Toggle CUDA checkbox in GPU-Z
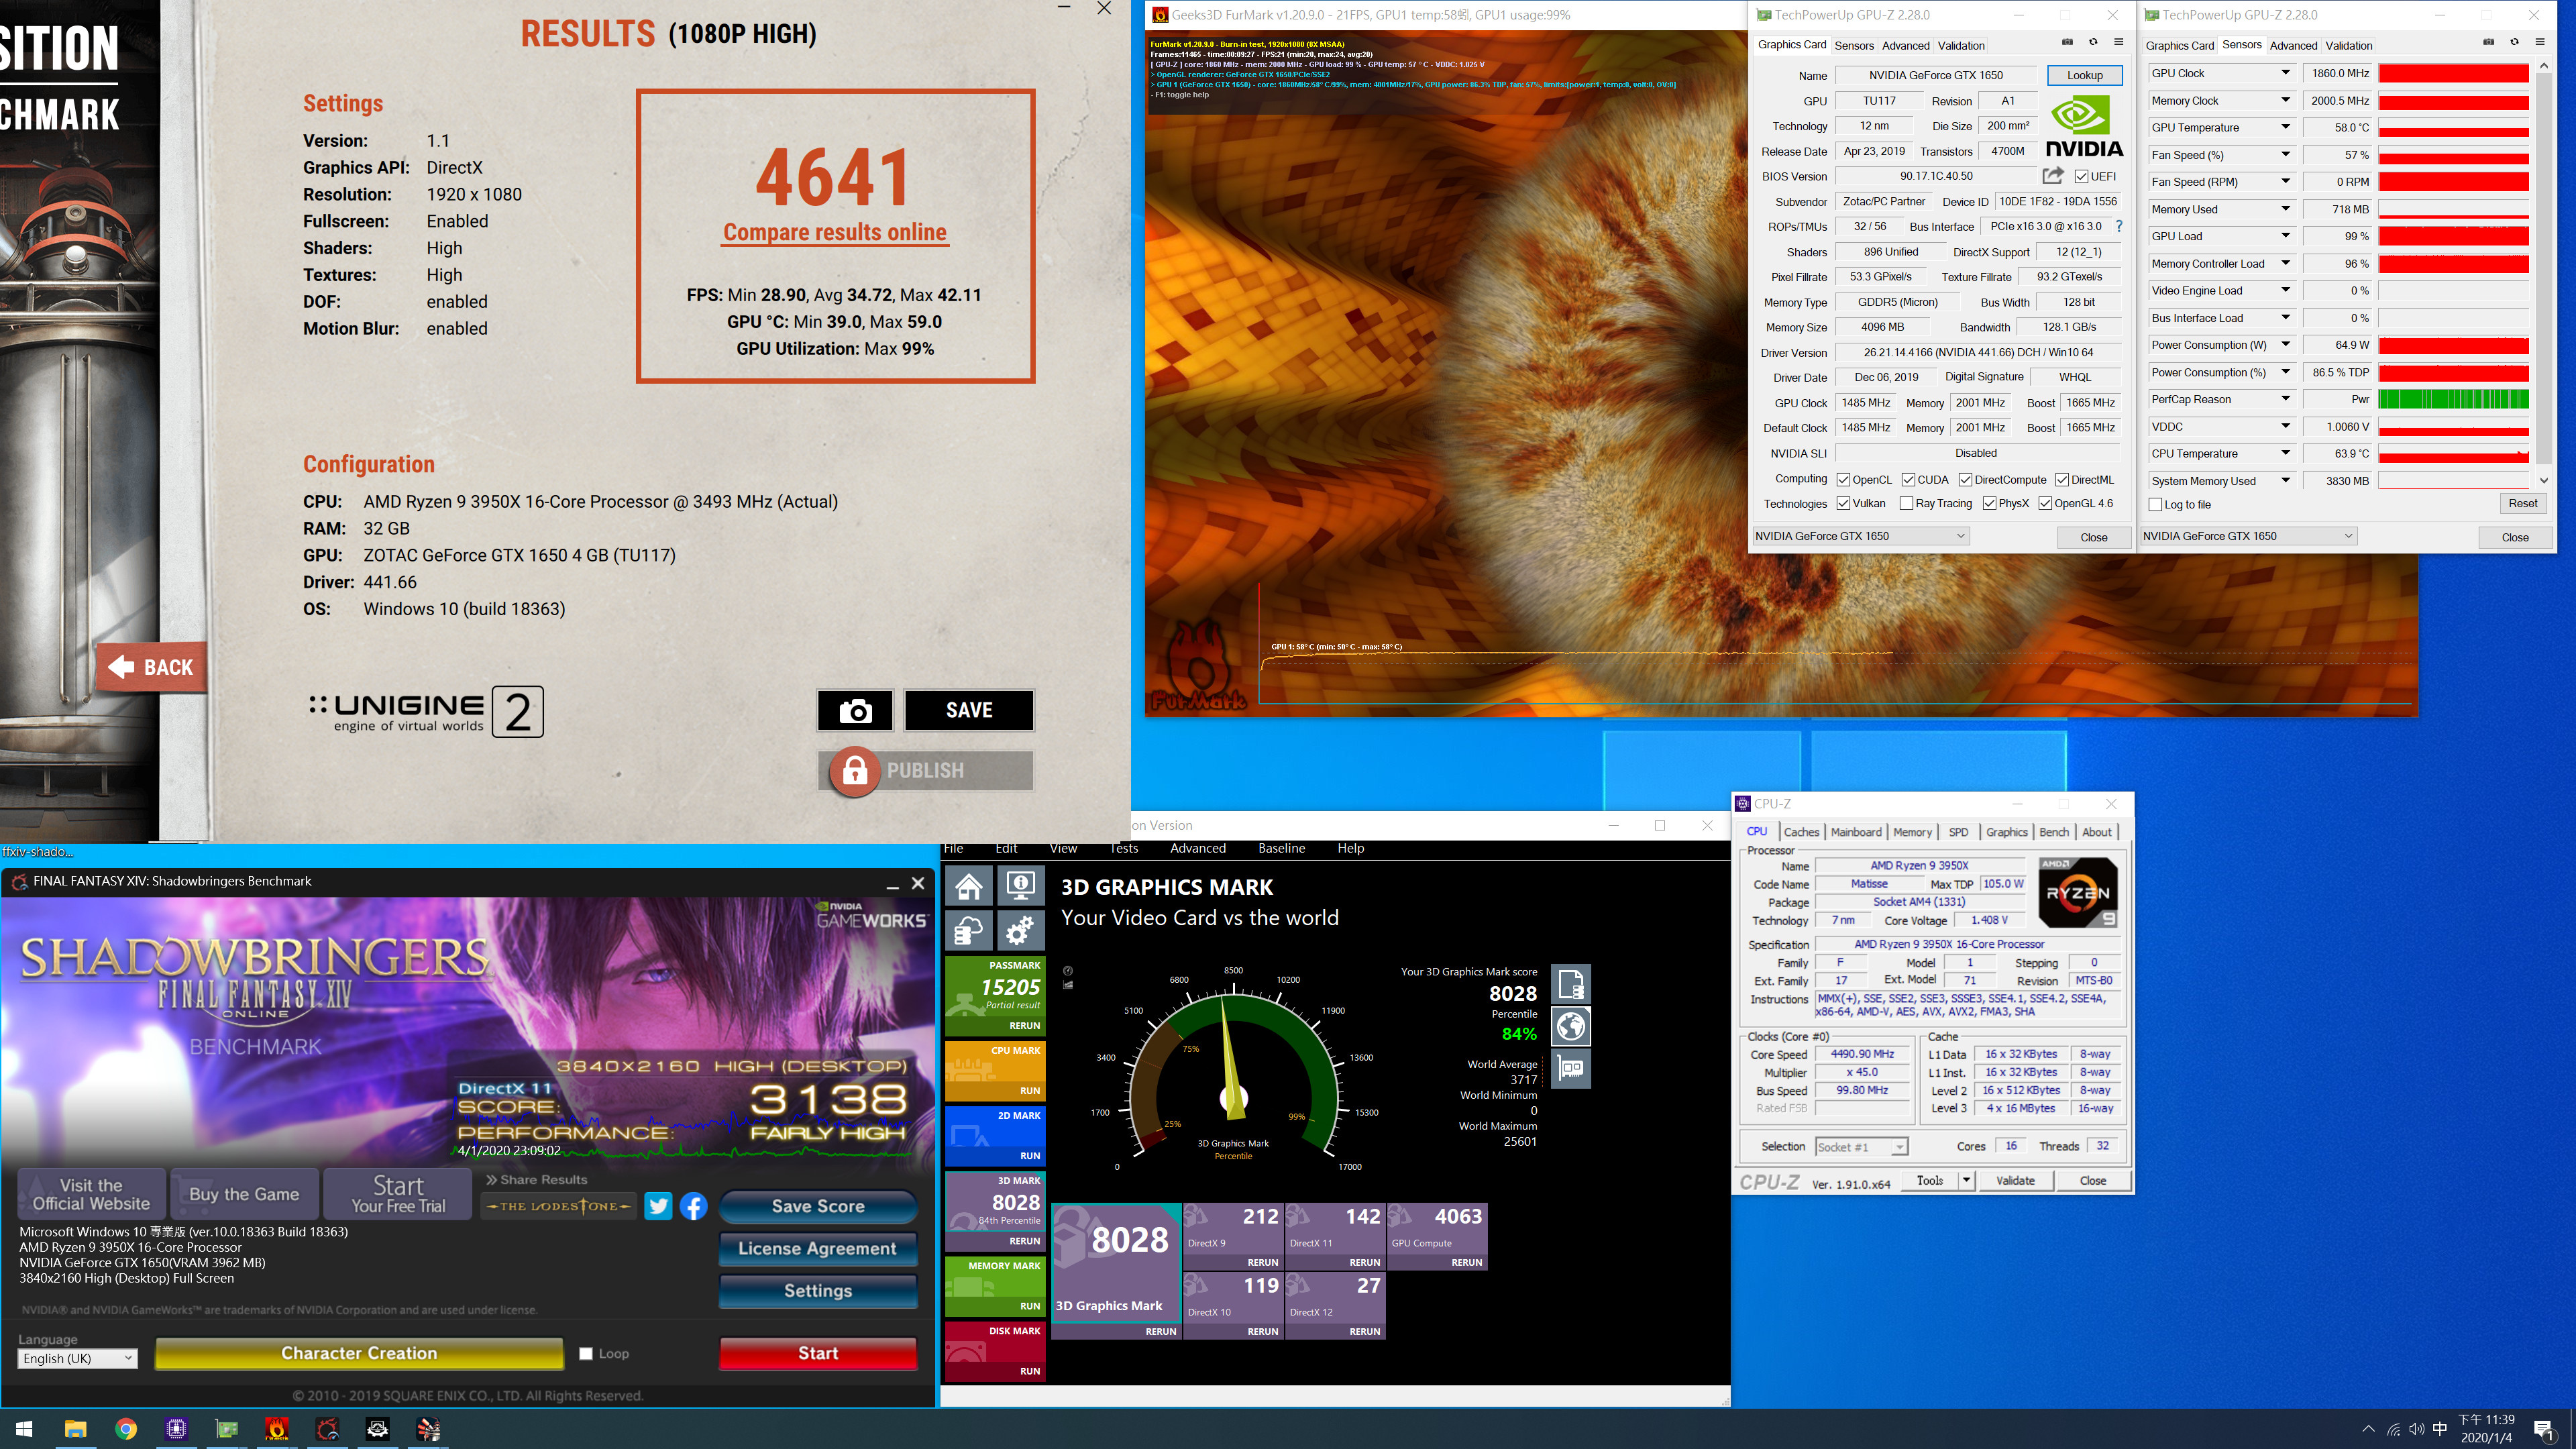This screenshot has width=2576, height=1449. tap(1908, 480)
